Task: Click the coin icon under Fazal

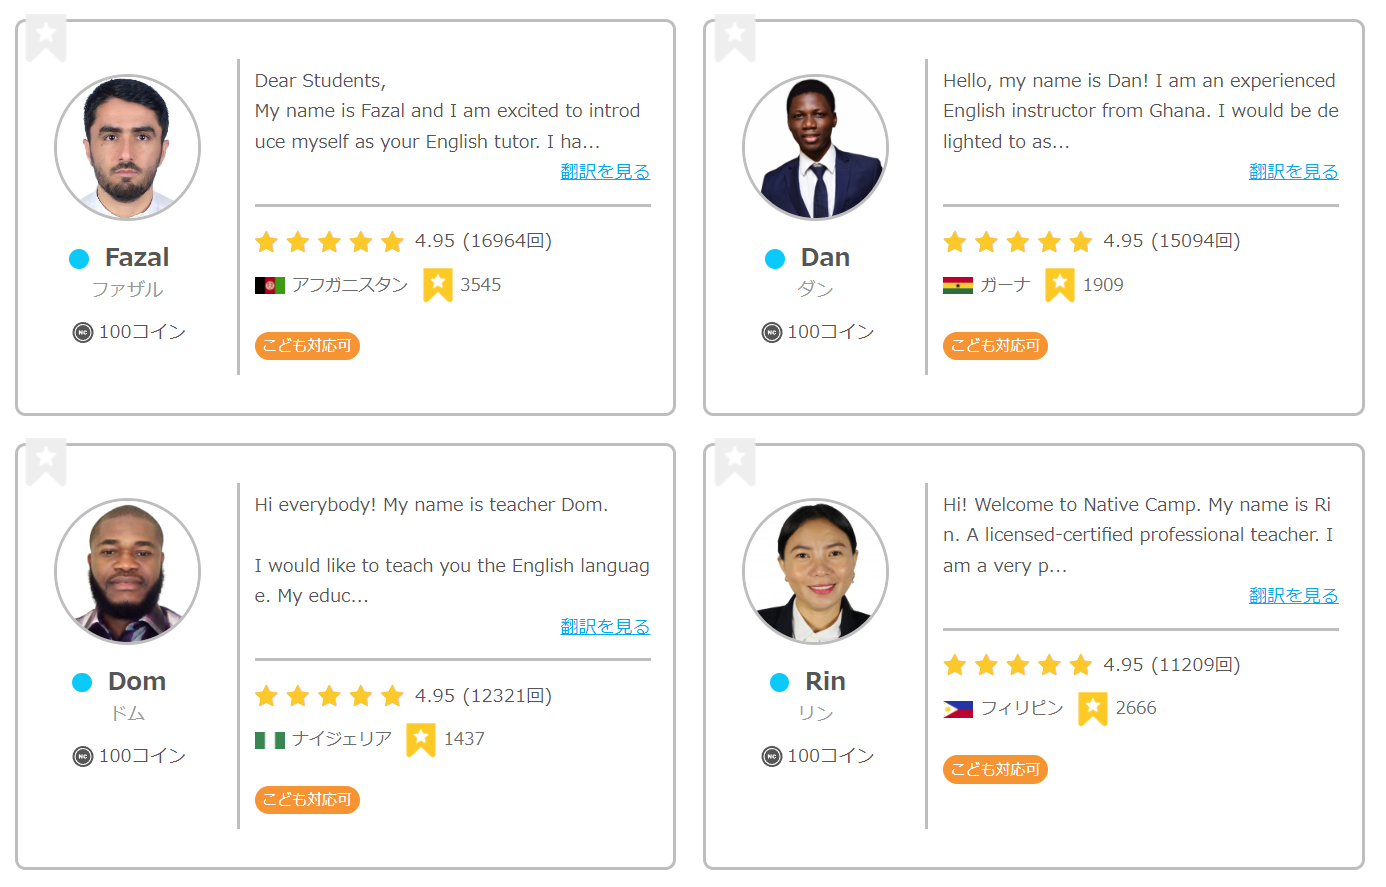Action: pyautogui.click(x=83, y=332)
